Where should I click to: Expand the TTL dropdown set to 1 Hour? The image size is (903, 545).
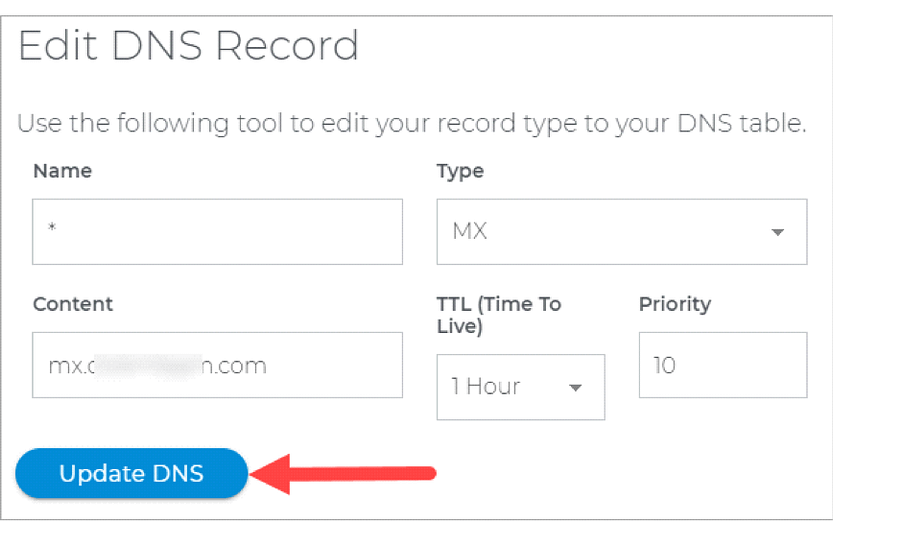click(x=520, y=387)
